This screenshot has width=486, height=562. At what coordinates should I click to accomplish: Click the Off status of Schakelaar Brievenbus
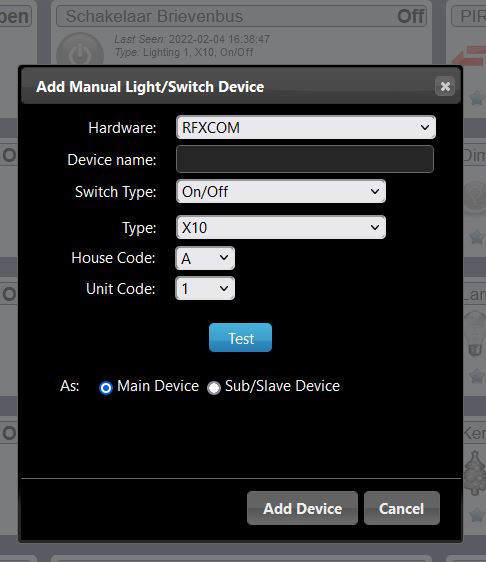click(411, 16)
